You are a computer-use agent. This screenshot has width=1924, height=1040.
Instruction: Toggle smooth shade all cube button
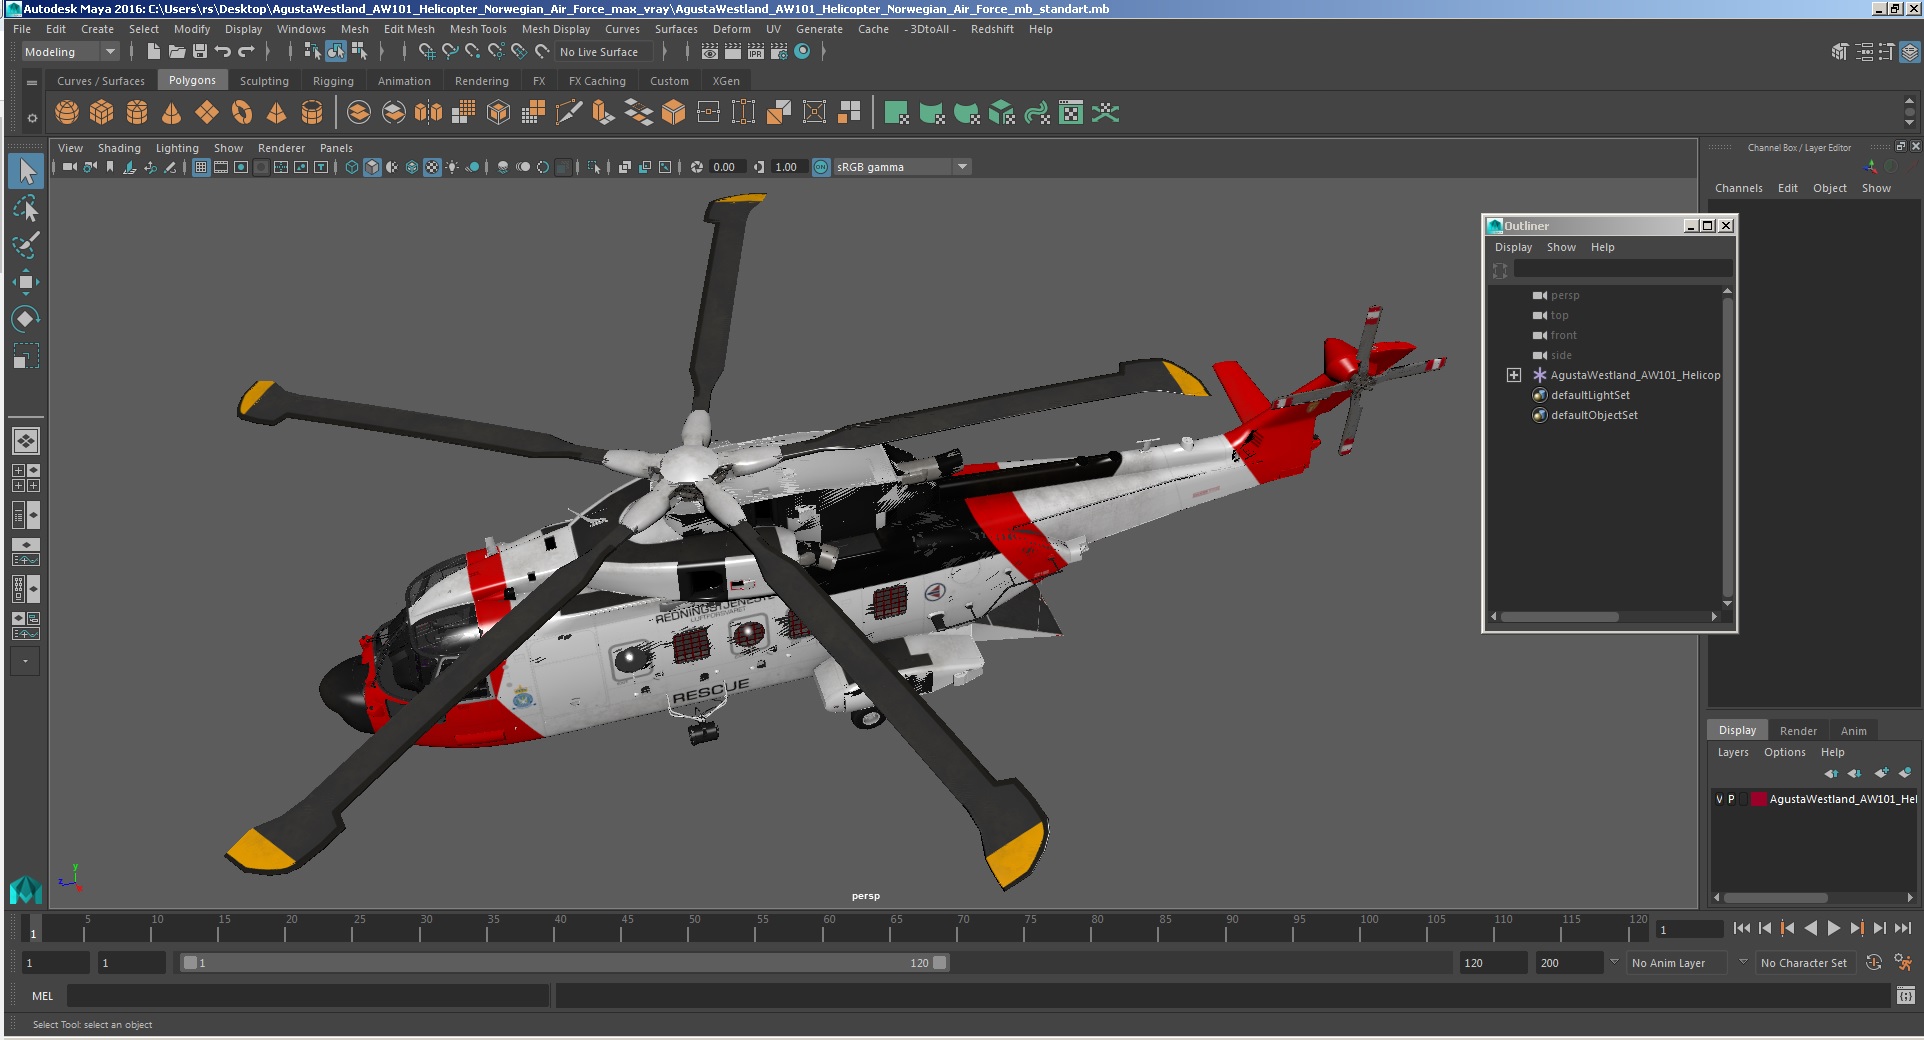pos(372,167)
